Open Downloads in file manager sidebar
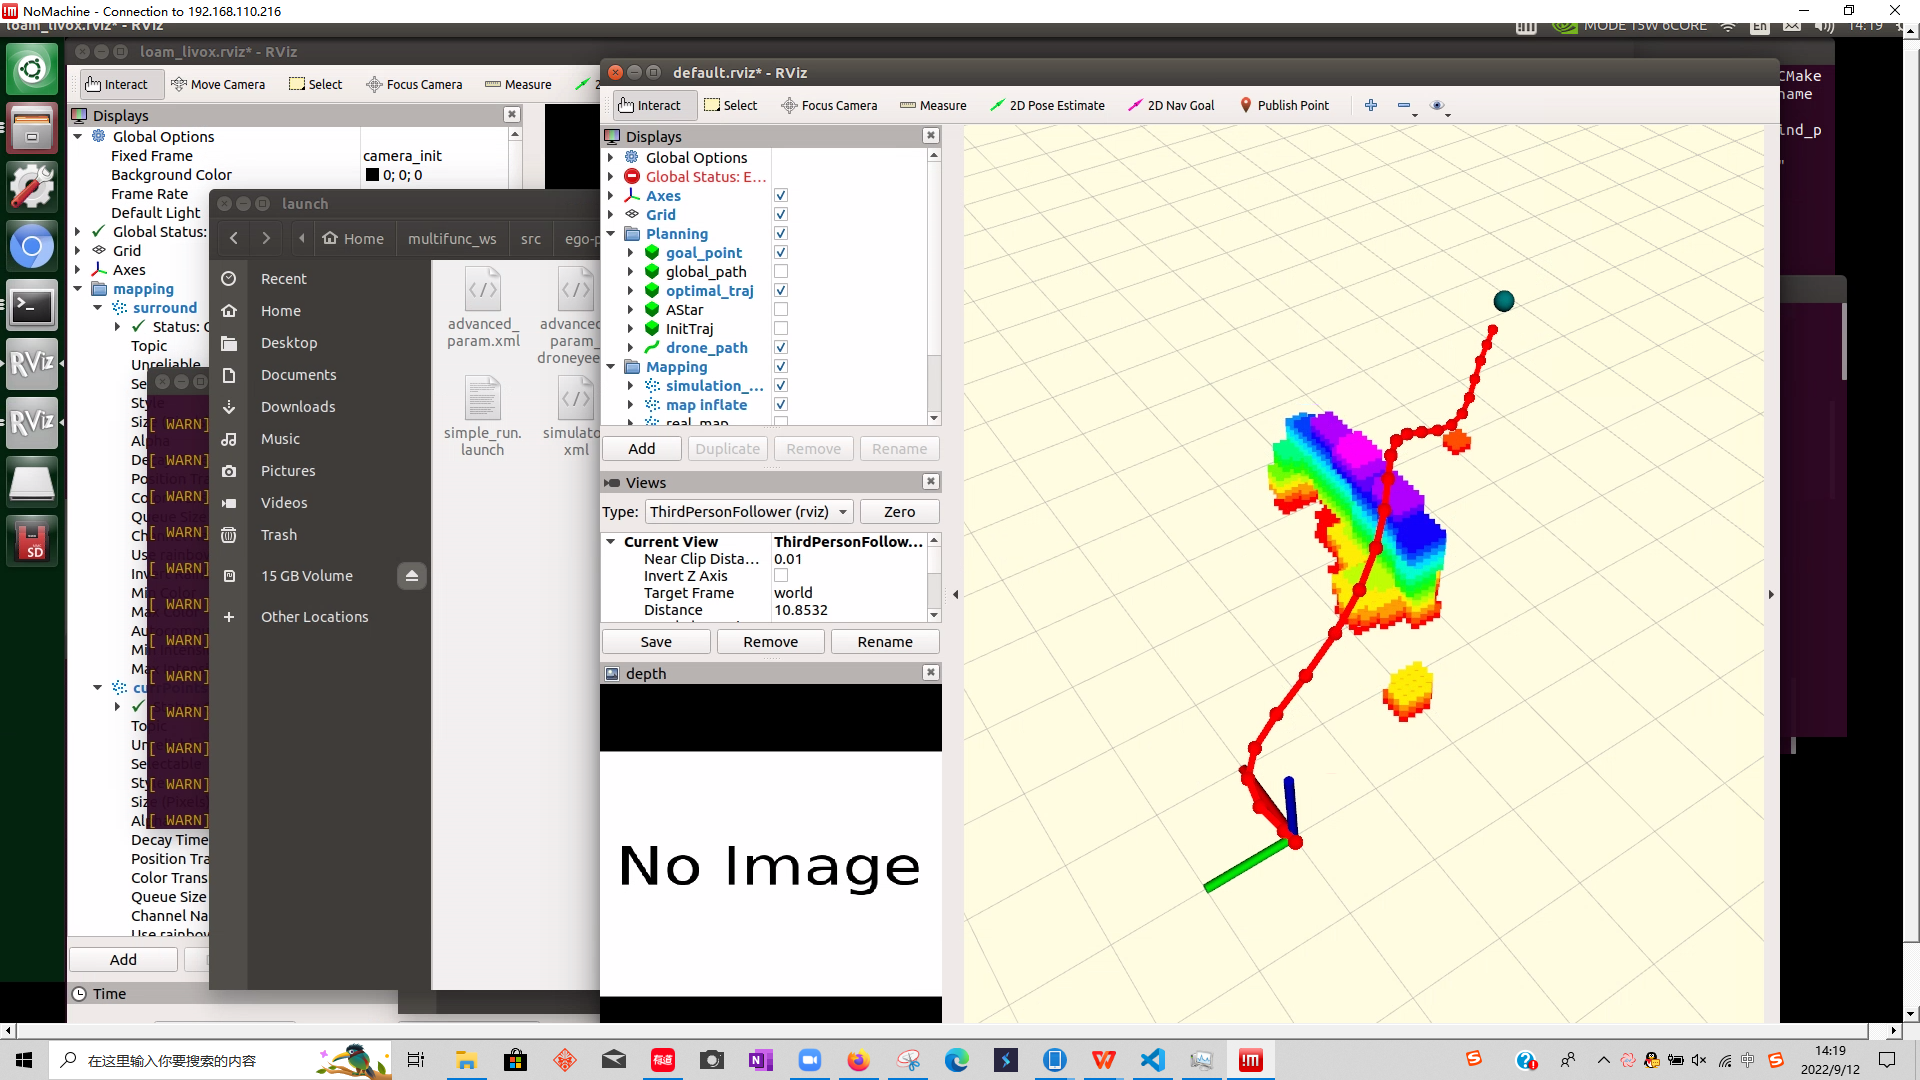 click(298, 407)
